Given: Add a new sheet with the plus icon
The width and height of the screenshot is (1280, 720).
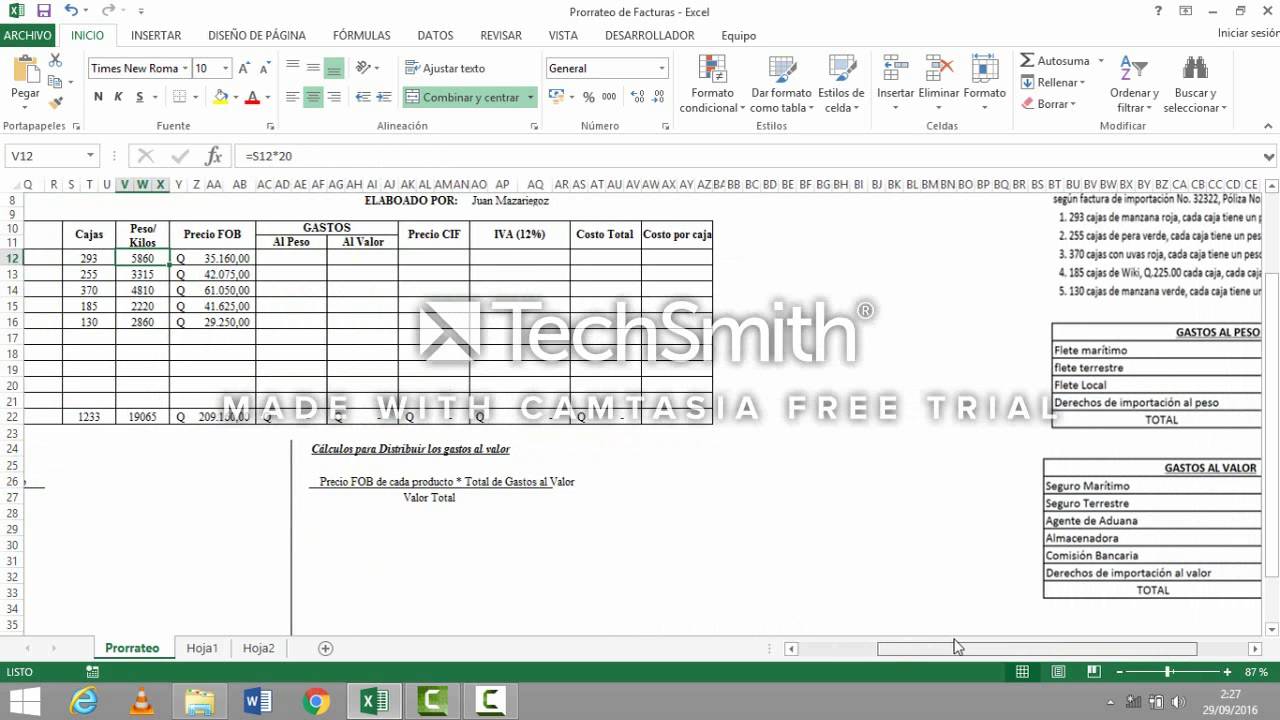Looking at the screenshot, I should [x=325, y=648].
